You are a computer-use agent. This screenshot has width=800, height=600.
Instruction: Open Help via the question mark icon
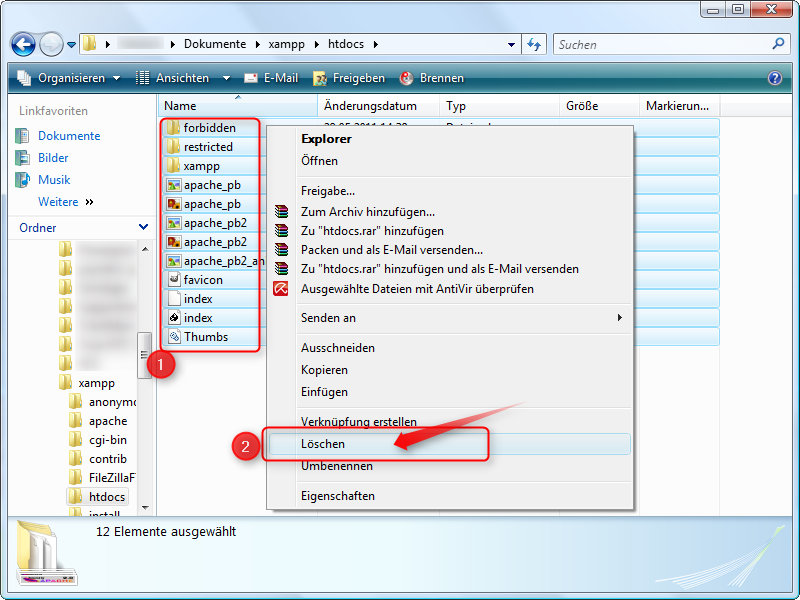click(774, 78)
